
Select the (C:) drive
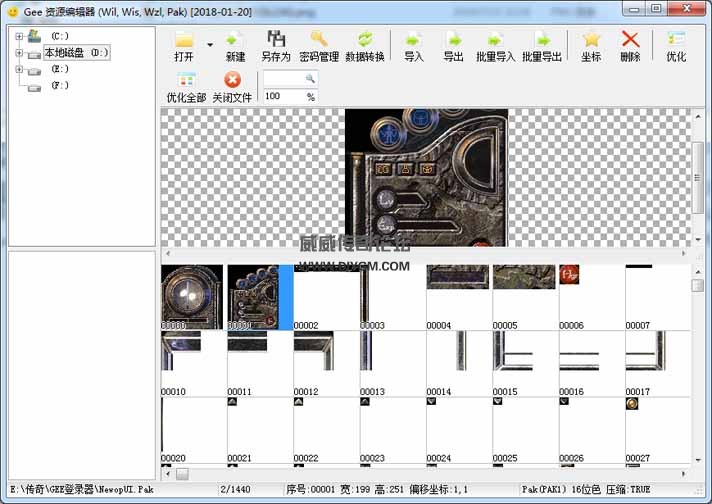[x=59, y=36]
